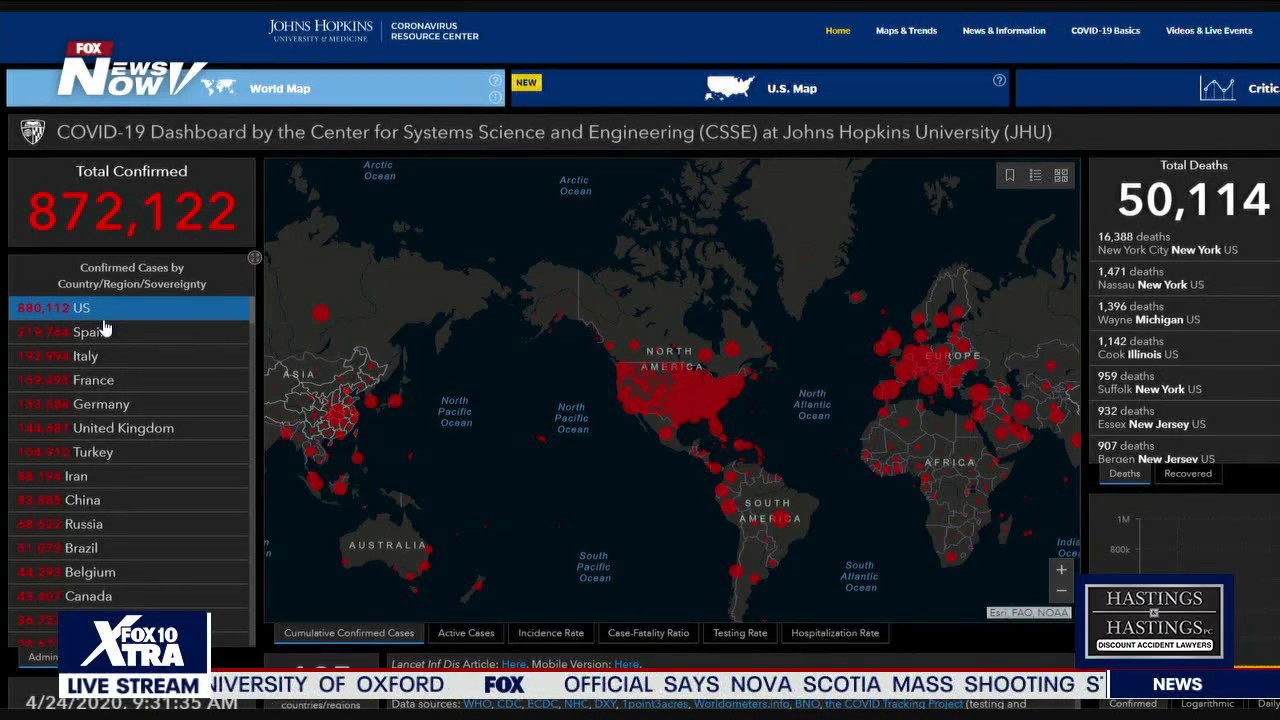Select the Testing Rate map tab
Viewport: 1280px width, 720px height.
tap(740, 633)
